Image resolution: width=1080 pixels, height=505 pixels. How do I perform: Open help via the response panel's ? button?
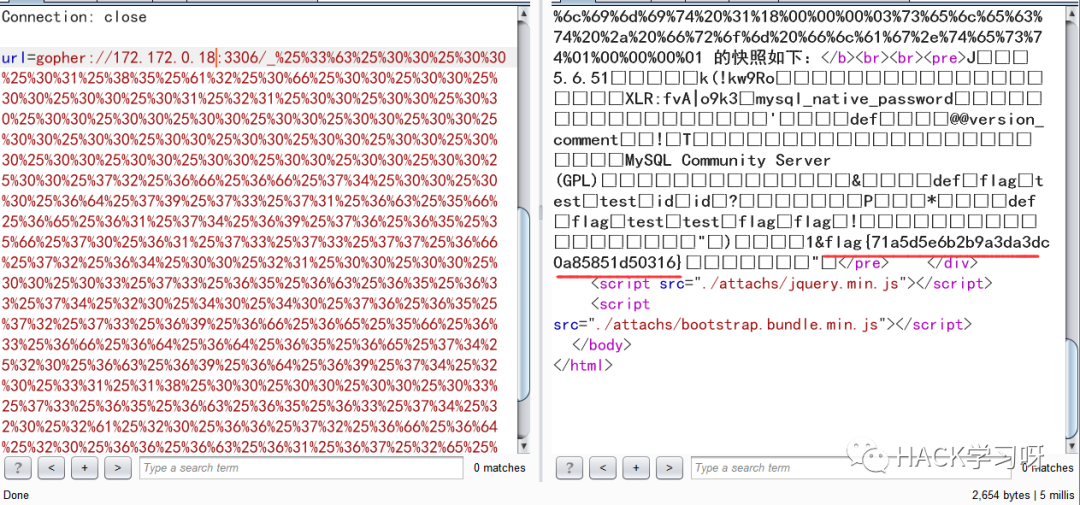pos(569,468)
